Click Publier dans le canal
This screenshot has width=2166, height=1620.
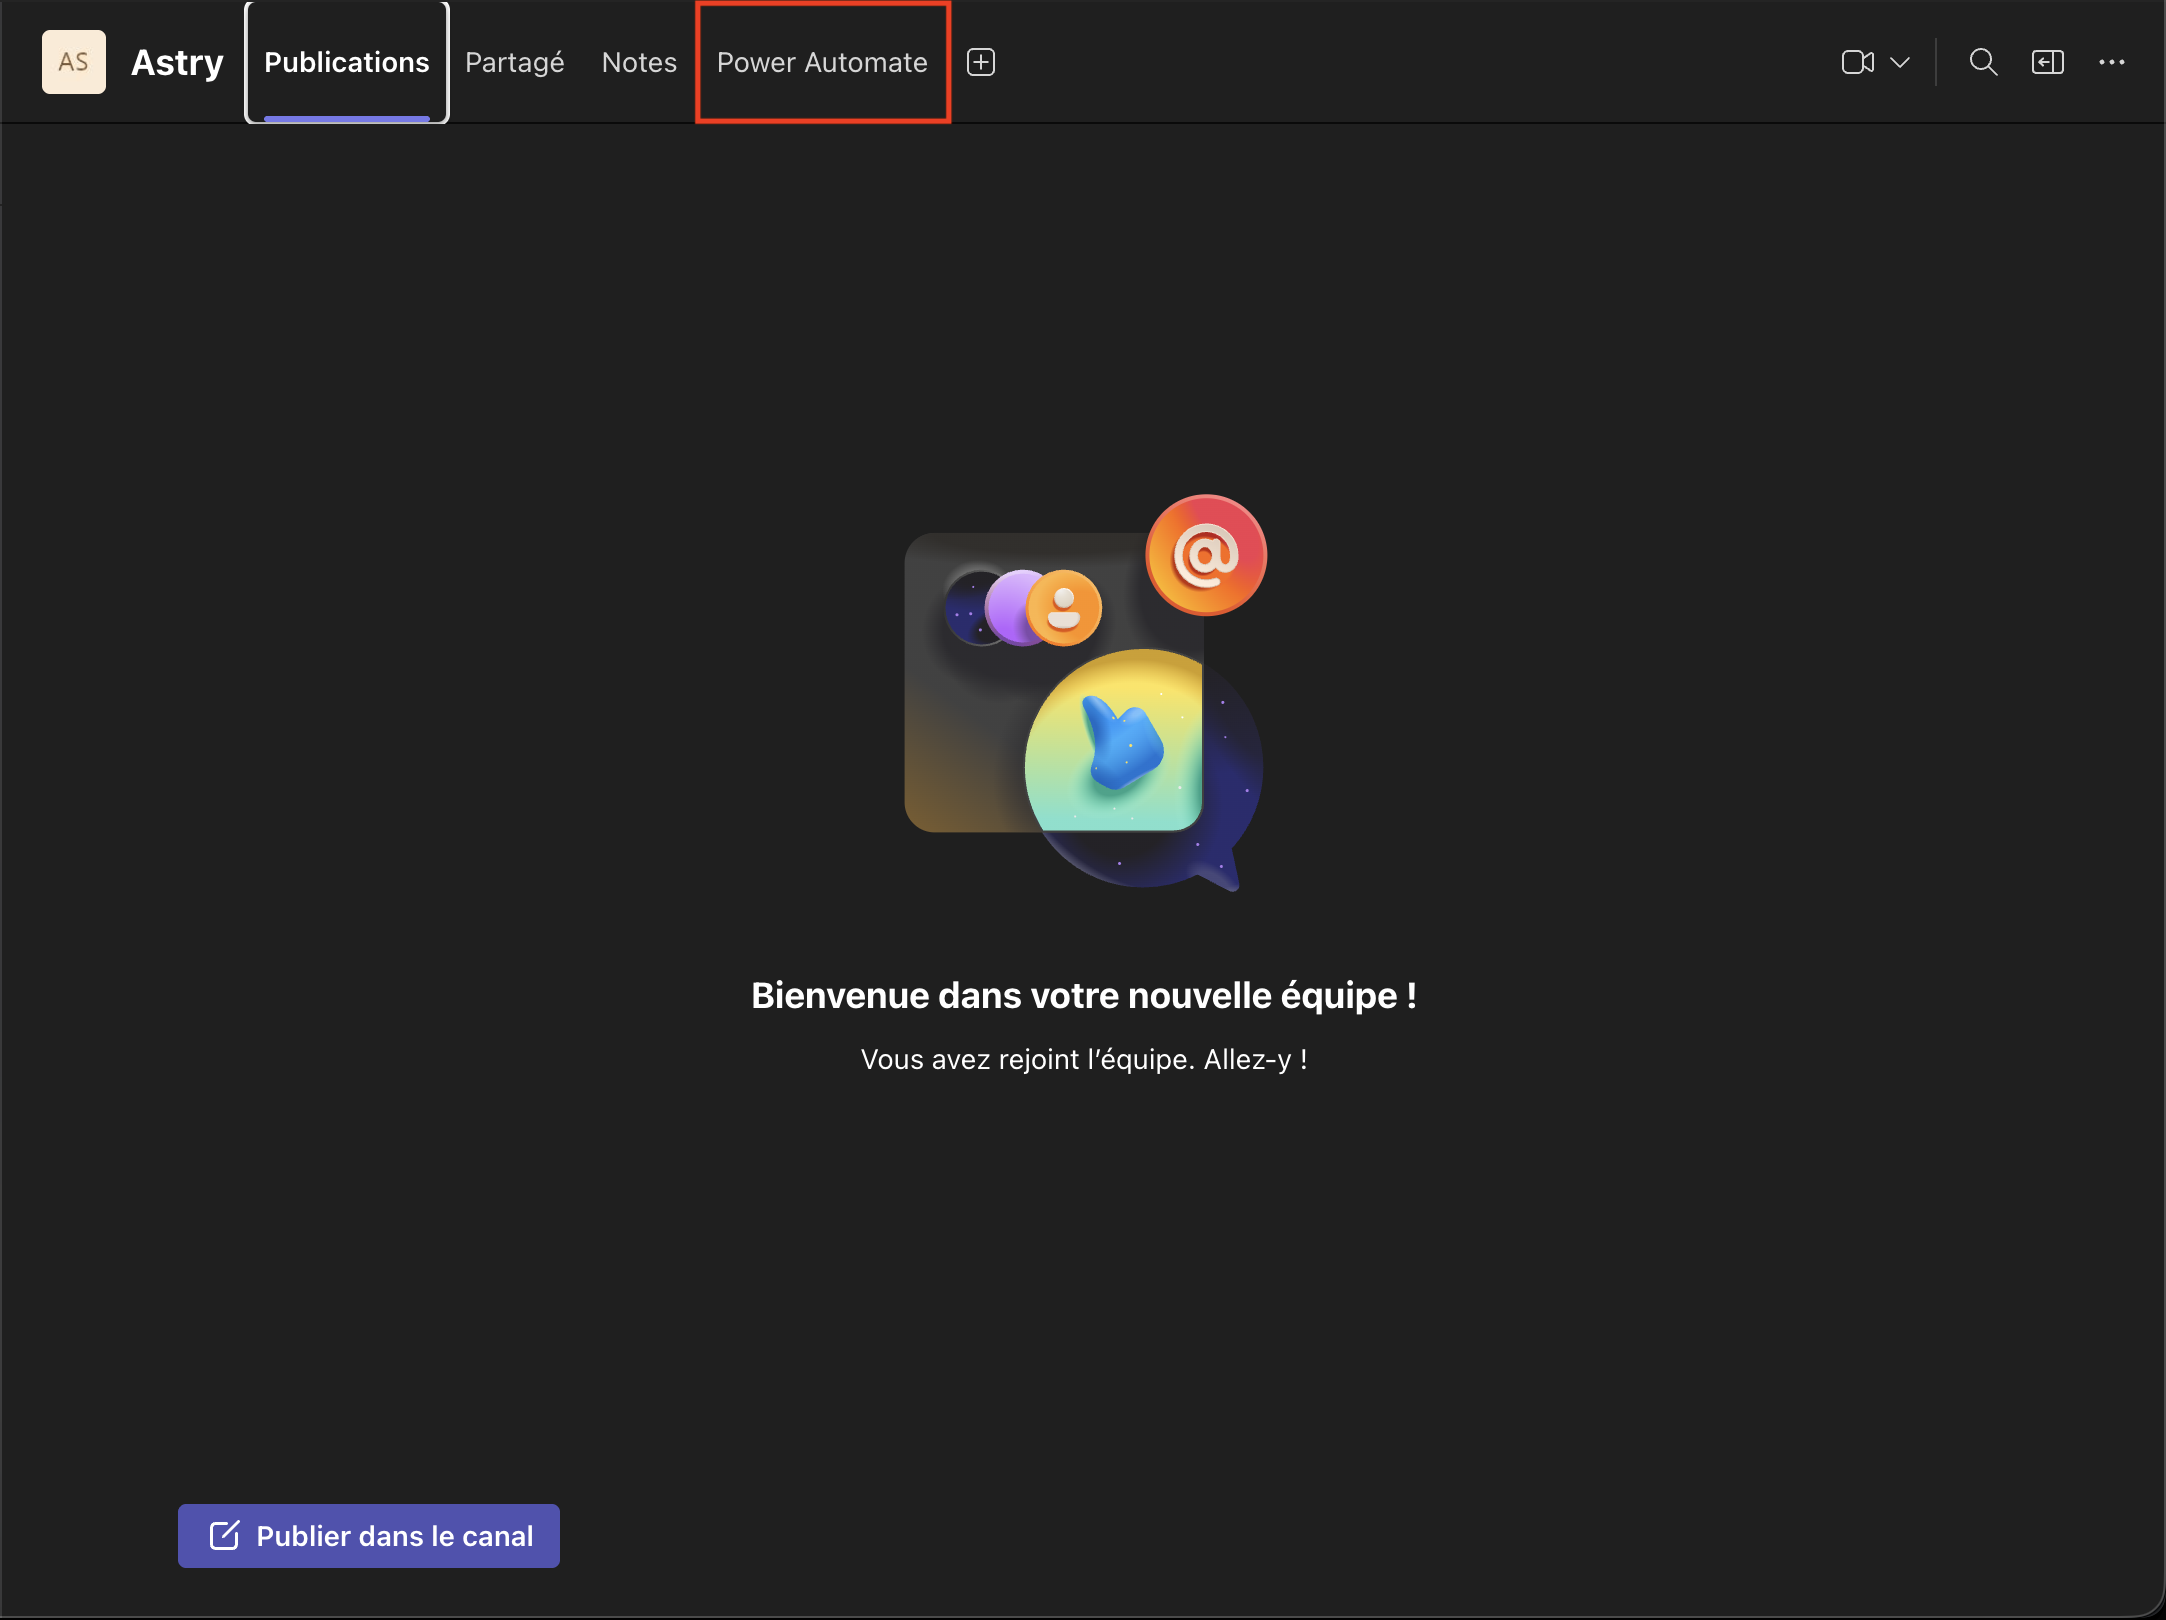pos(368,1535)
